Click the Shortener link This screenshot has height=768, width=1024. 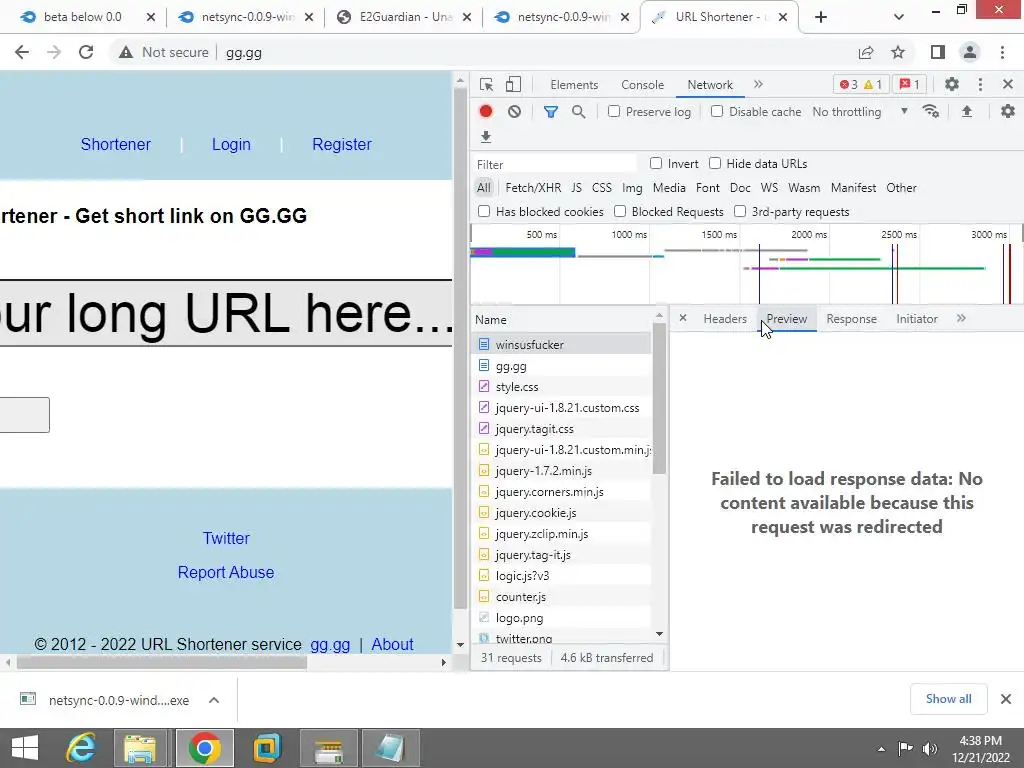click(116, 144)
